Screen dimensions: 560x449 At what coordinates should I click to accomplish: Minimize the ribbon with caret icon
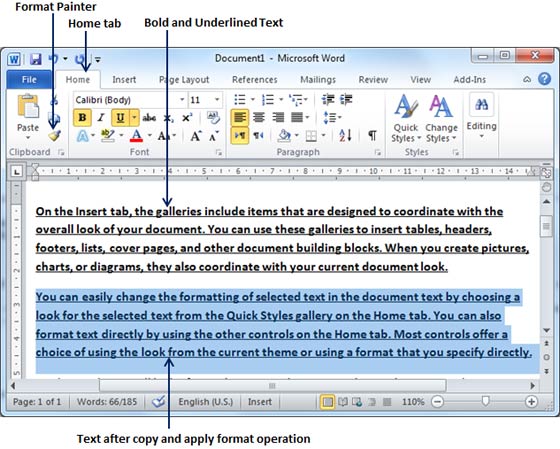(x=527, y=79)
